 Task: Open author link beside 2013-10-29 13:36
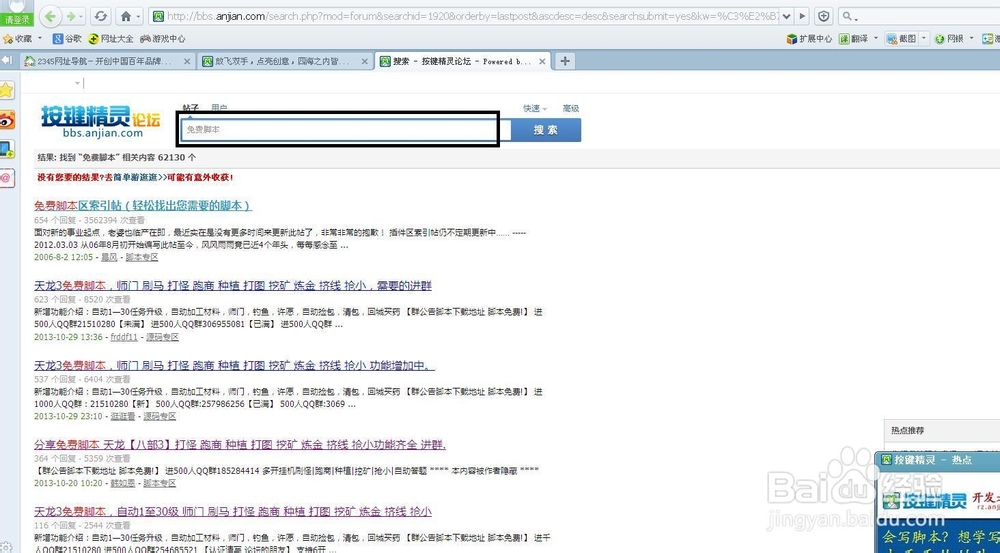124,337
